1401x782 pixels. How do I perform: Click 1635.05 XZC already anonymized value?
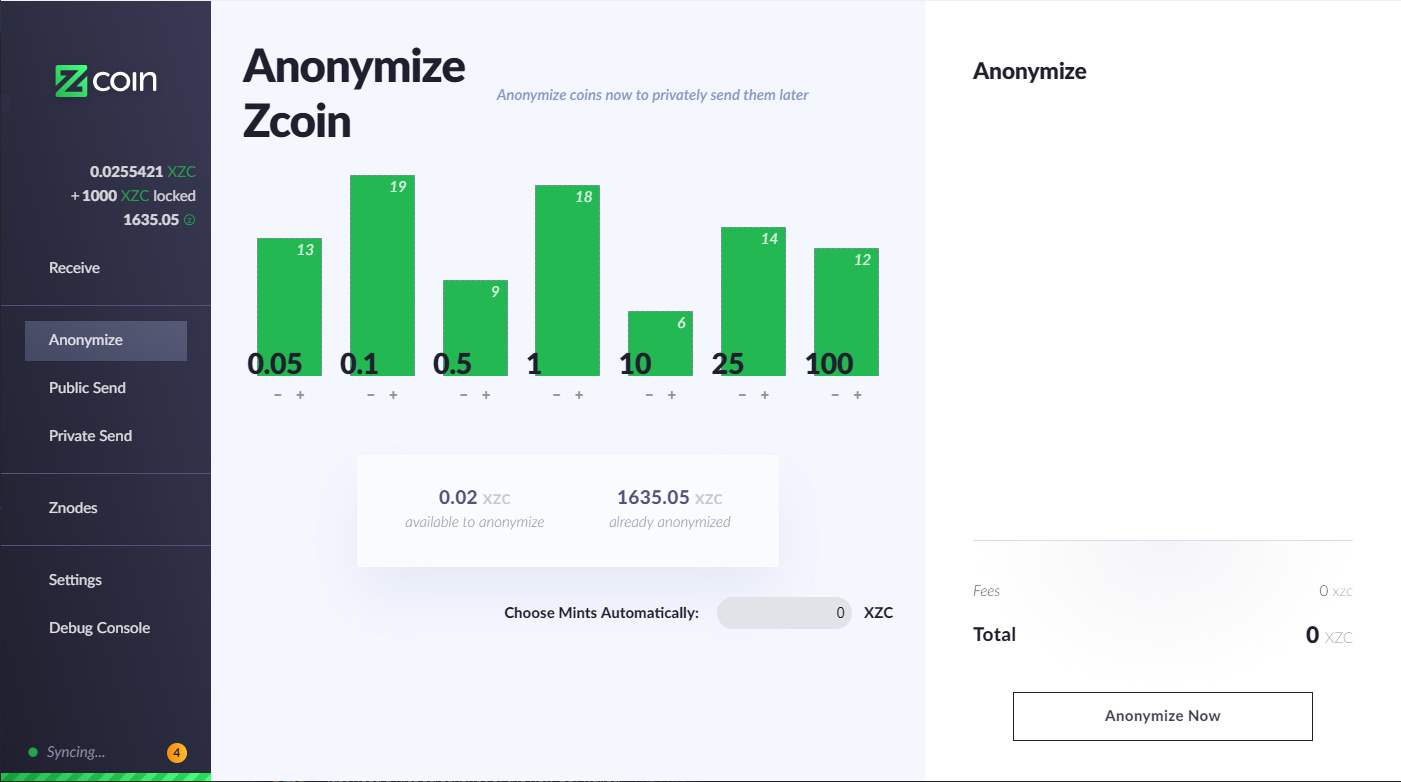tap(670, 497)
